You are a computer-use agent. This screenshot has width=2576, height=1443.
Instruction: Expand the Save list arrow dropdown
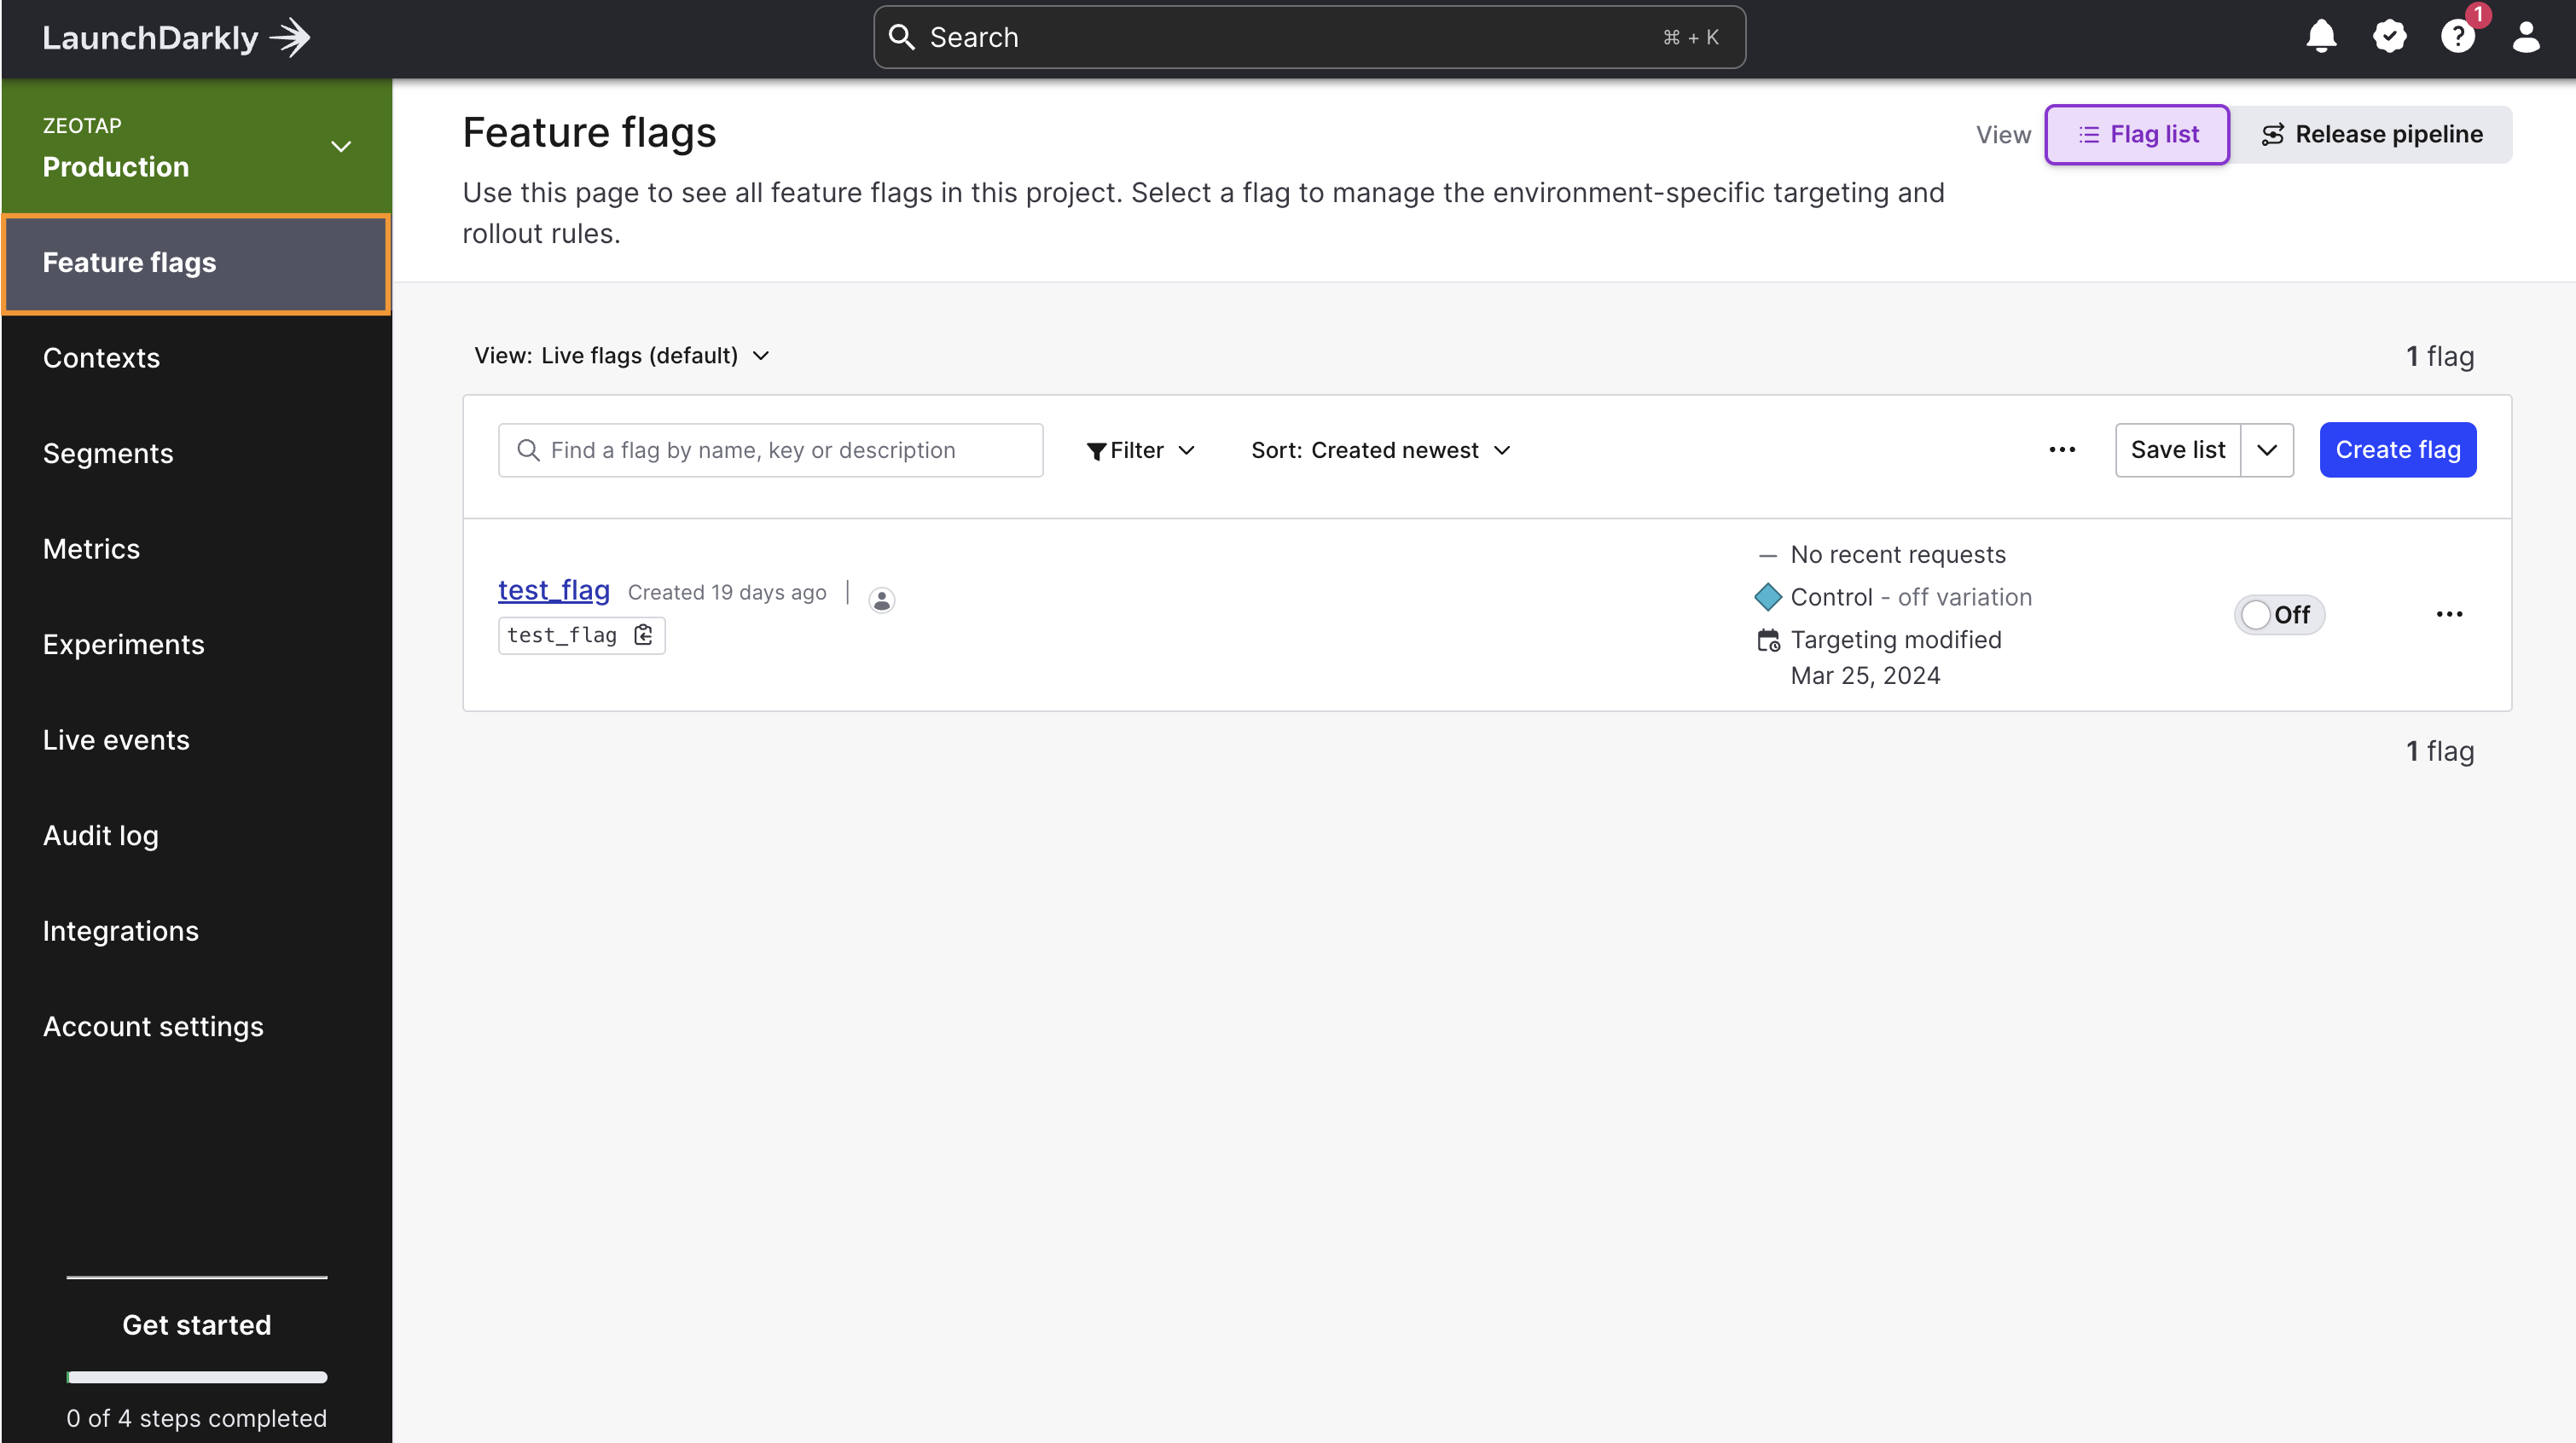click(x=2267, y=450)
